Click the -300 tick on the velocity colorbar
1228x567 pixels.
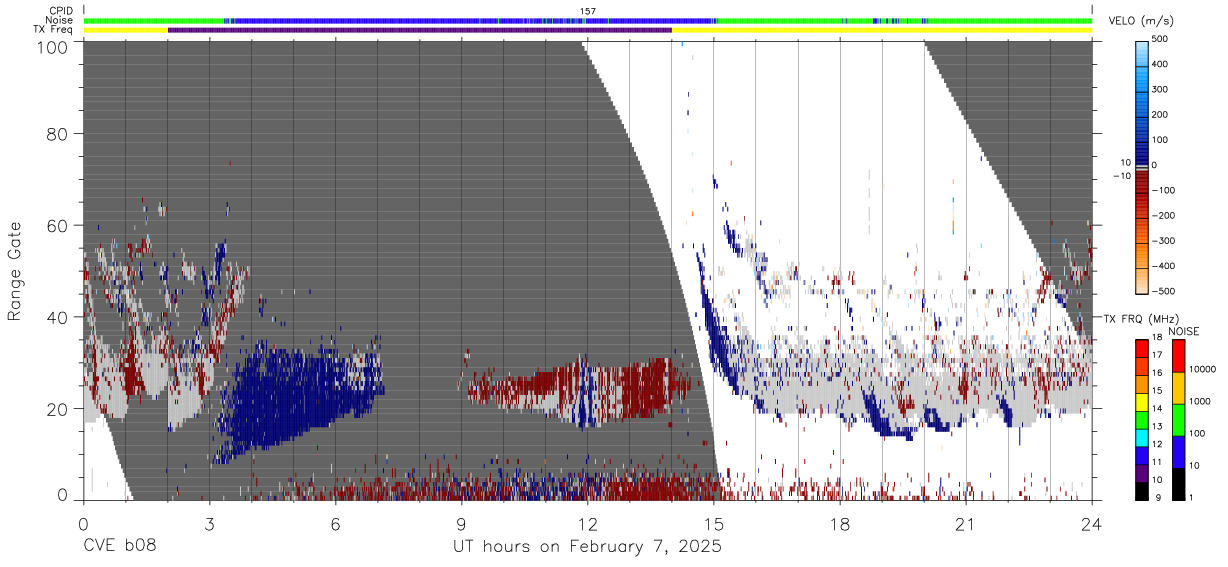(x=1164, y=240)
